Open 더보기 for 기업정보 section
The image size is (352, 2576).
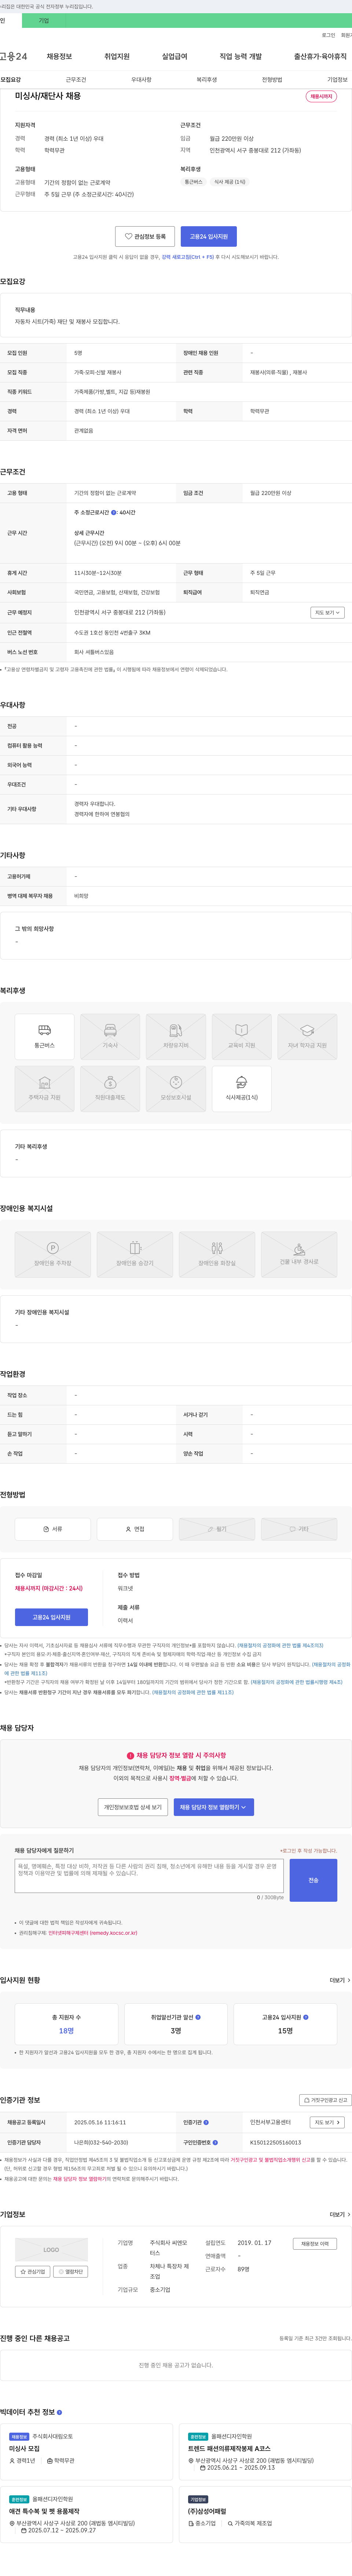click(340, 2215)
